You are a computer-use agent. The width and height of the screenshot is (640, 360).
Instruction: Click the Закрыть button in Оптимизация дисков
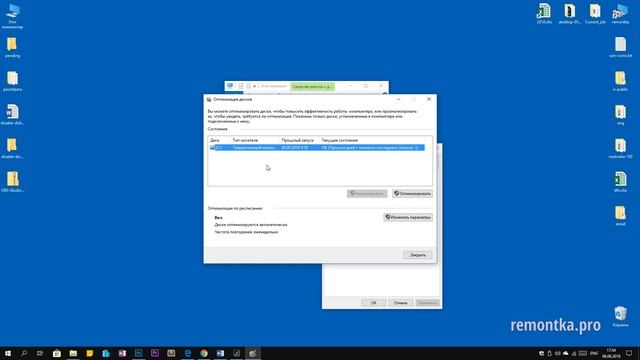(x=418, y=255)
